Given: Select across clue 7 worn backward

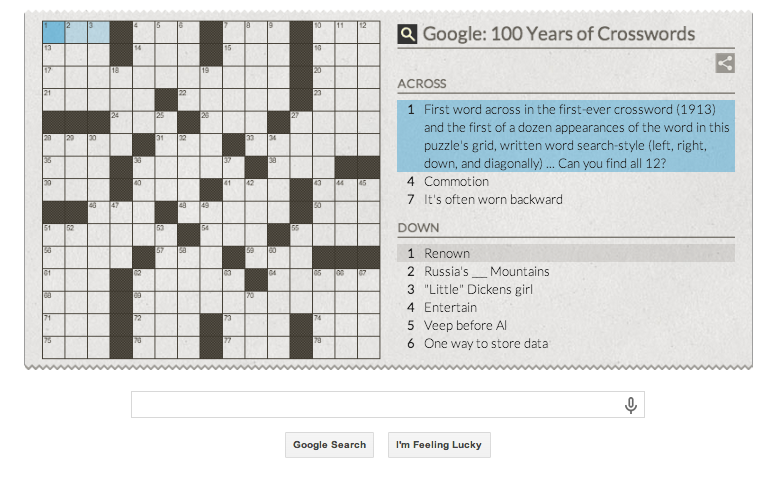Looking at the screenshot, I should [x=566, y=199].
